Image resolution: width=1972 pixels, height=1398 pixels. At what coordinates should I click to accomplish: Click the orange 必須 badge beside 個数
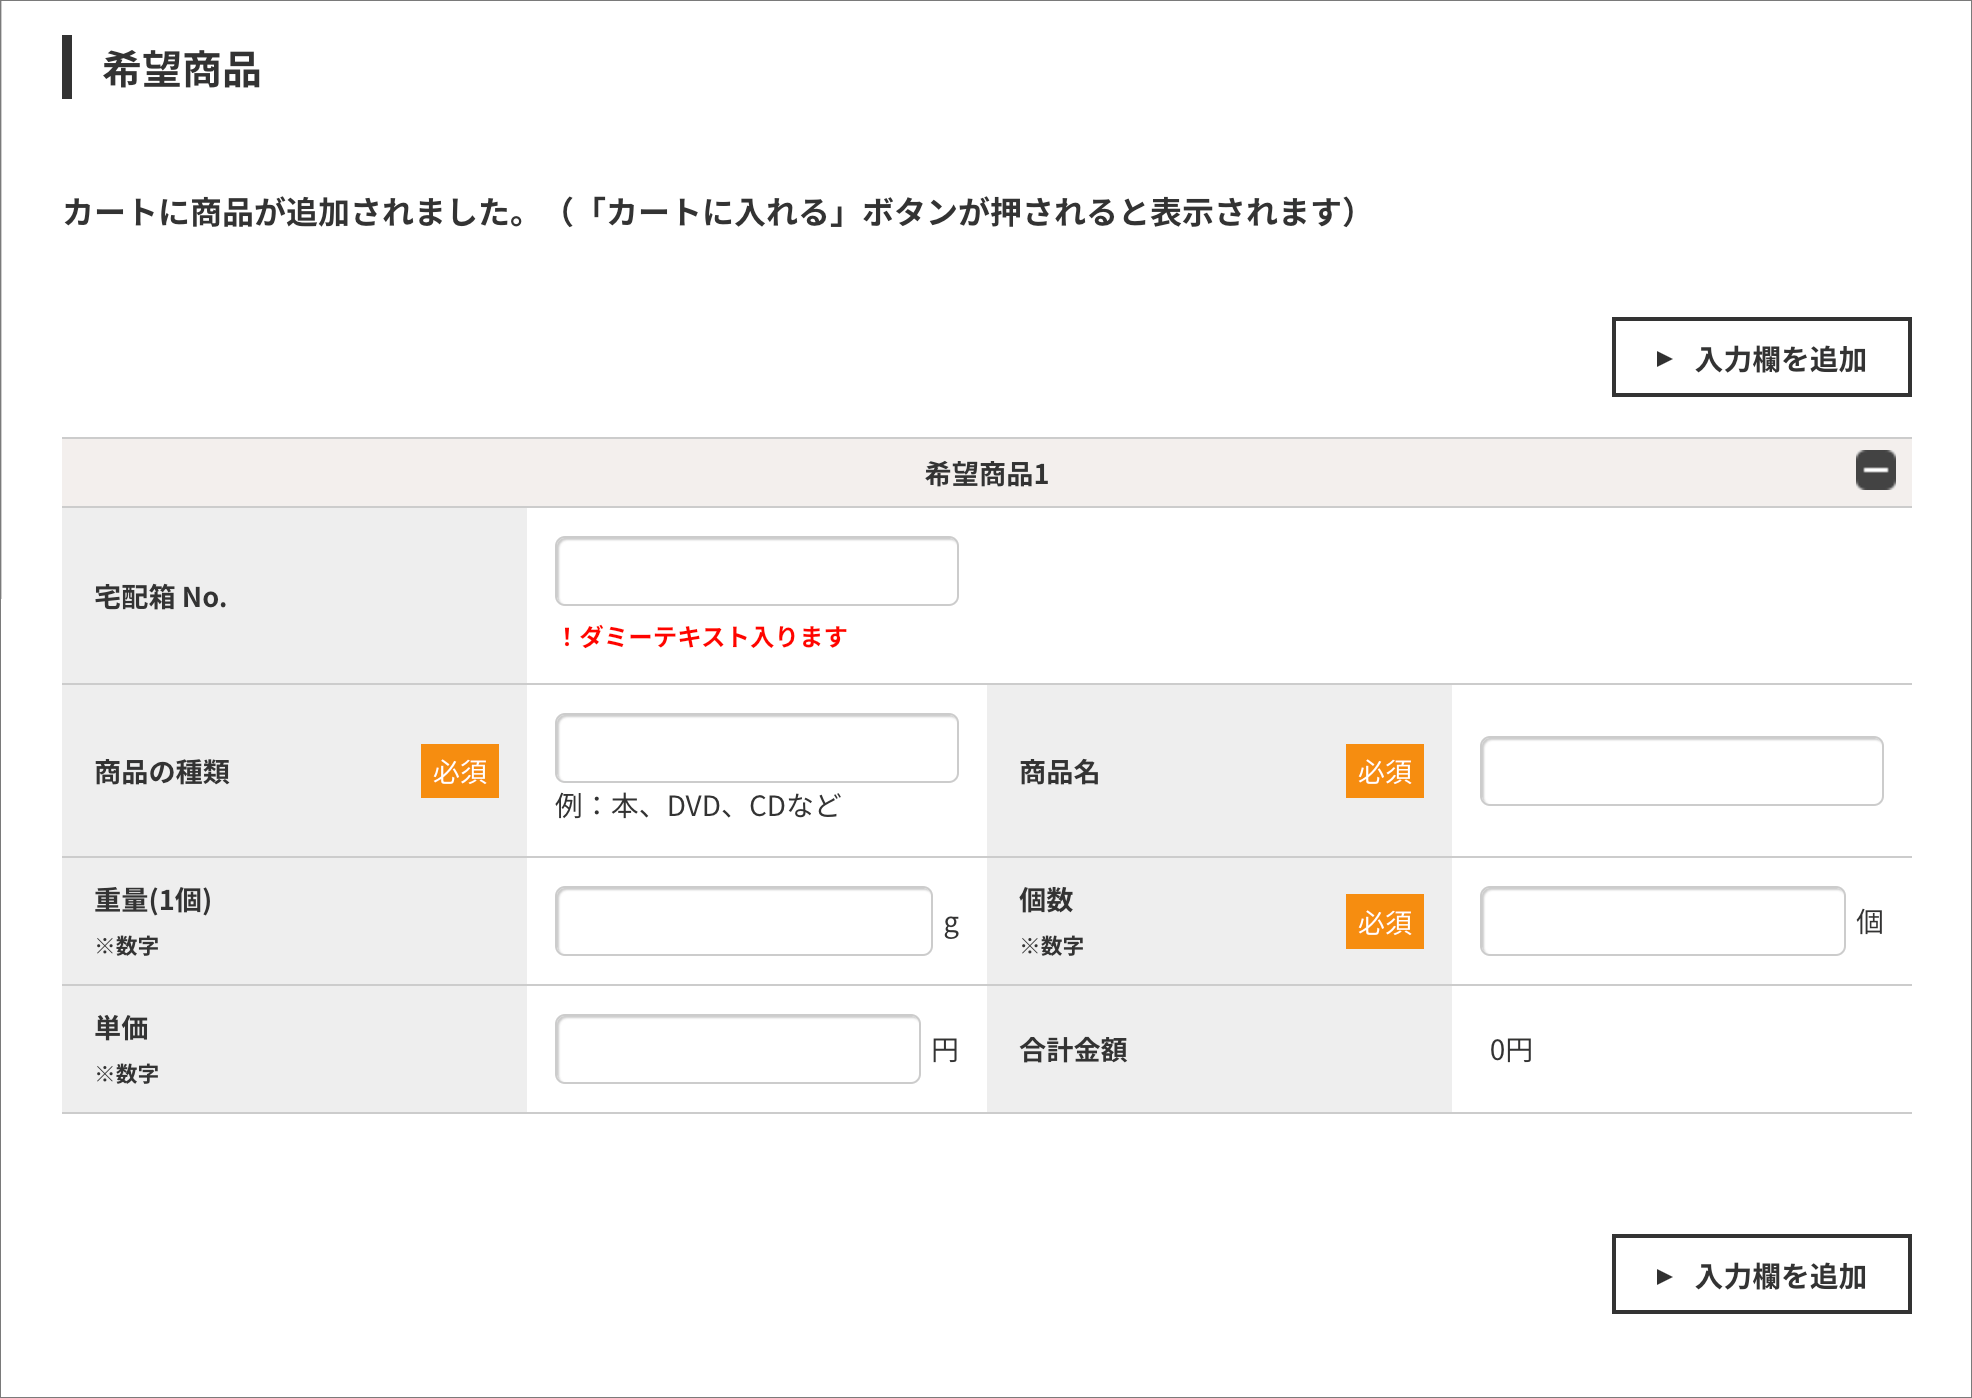1384,921
